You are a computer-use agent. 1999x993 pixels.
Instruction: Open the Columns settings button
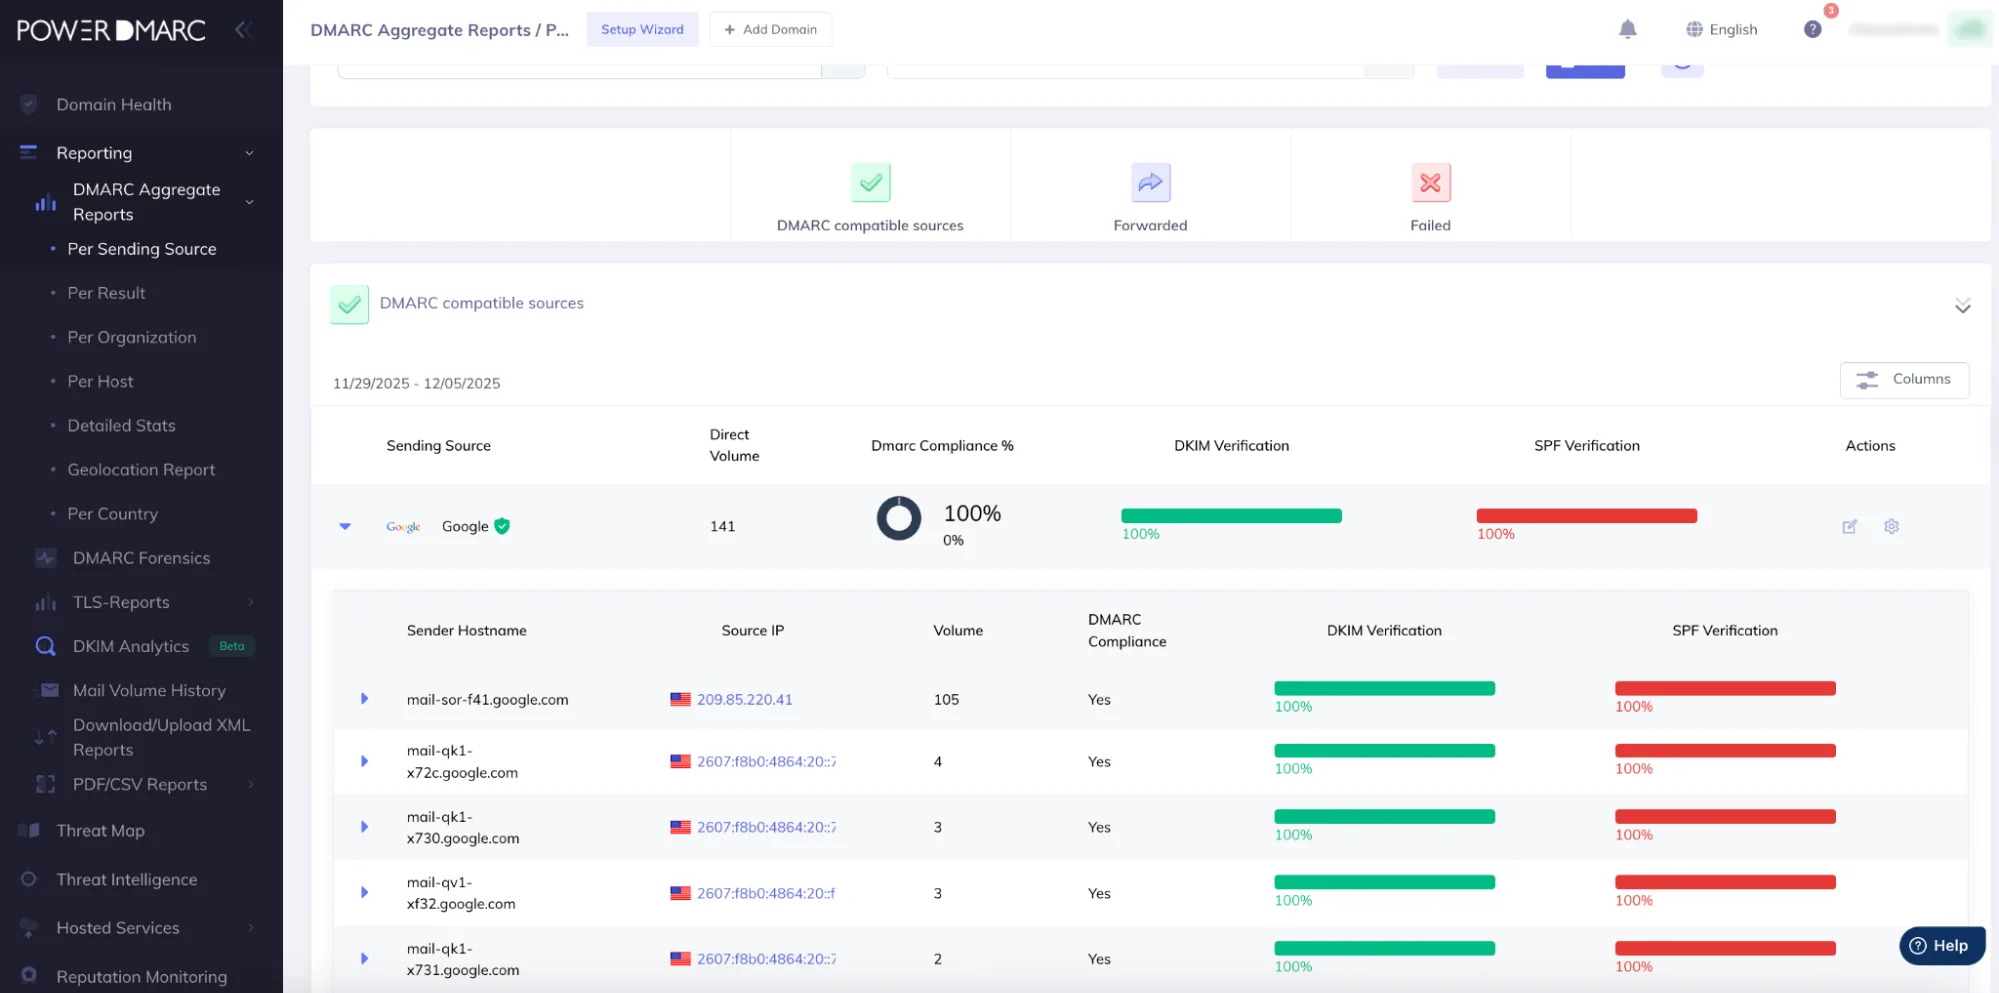1904,380
